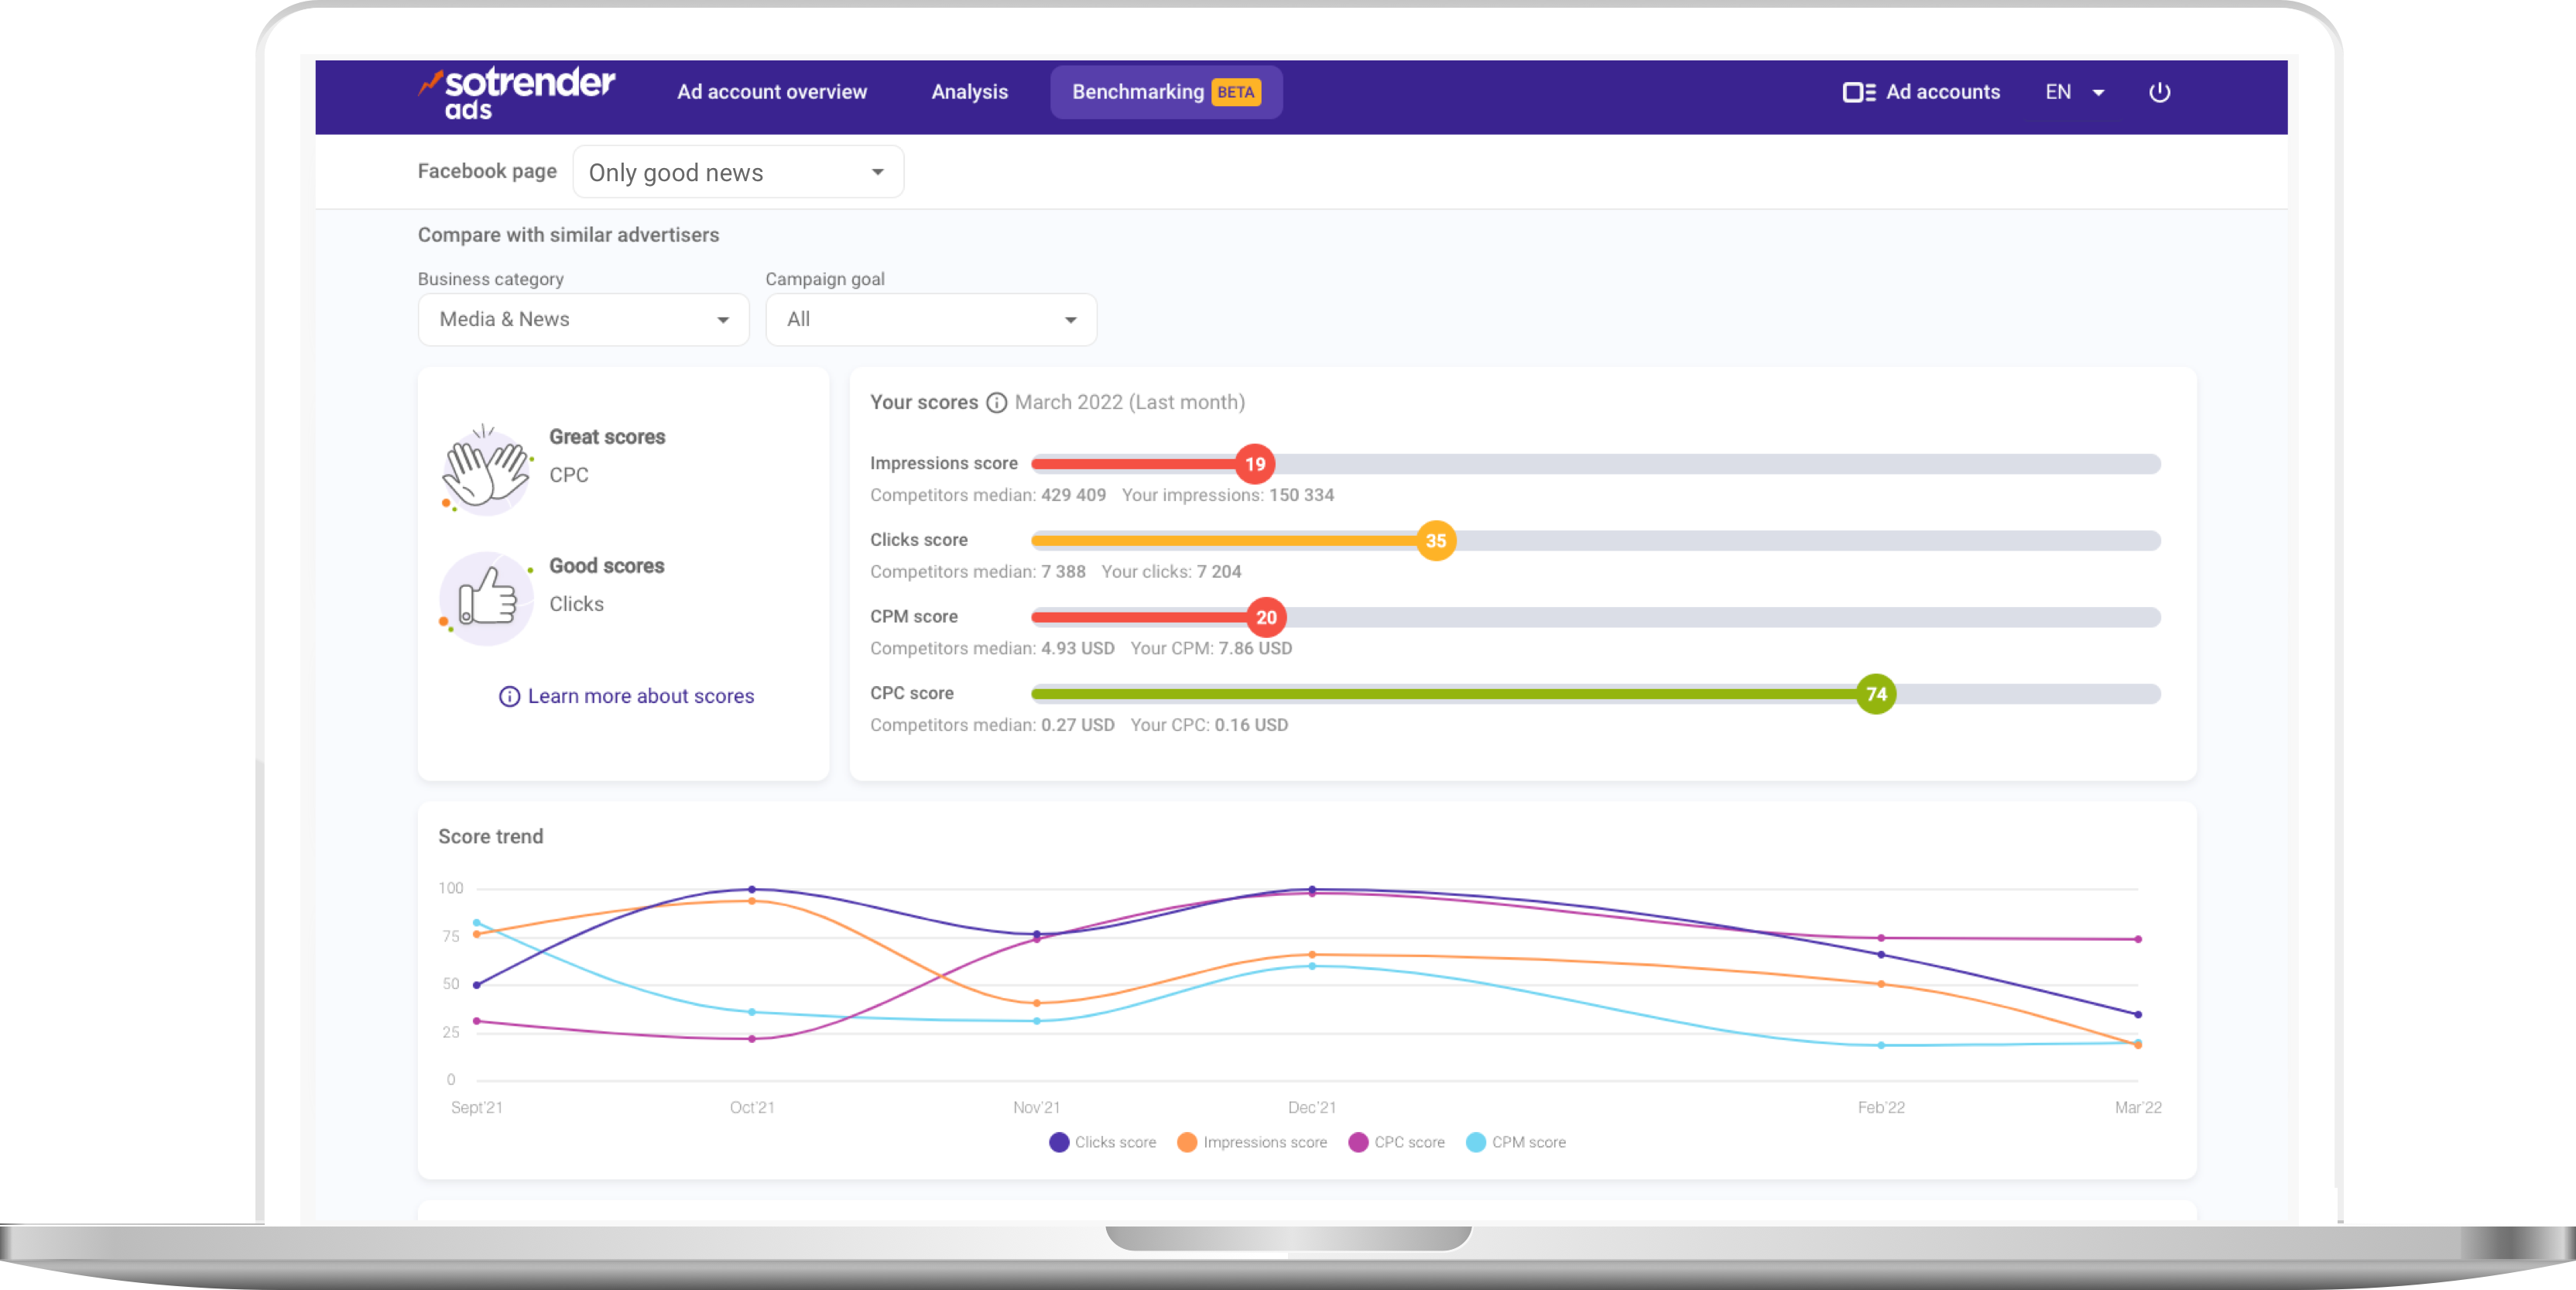
Task: Open Learn more about scores link
Action: click(x=640, y=696)
